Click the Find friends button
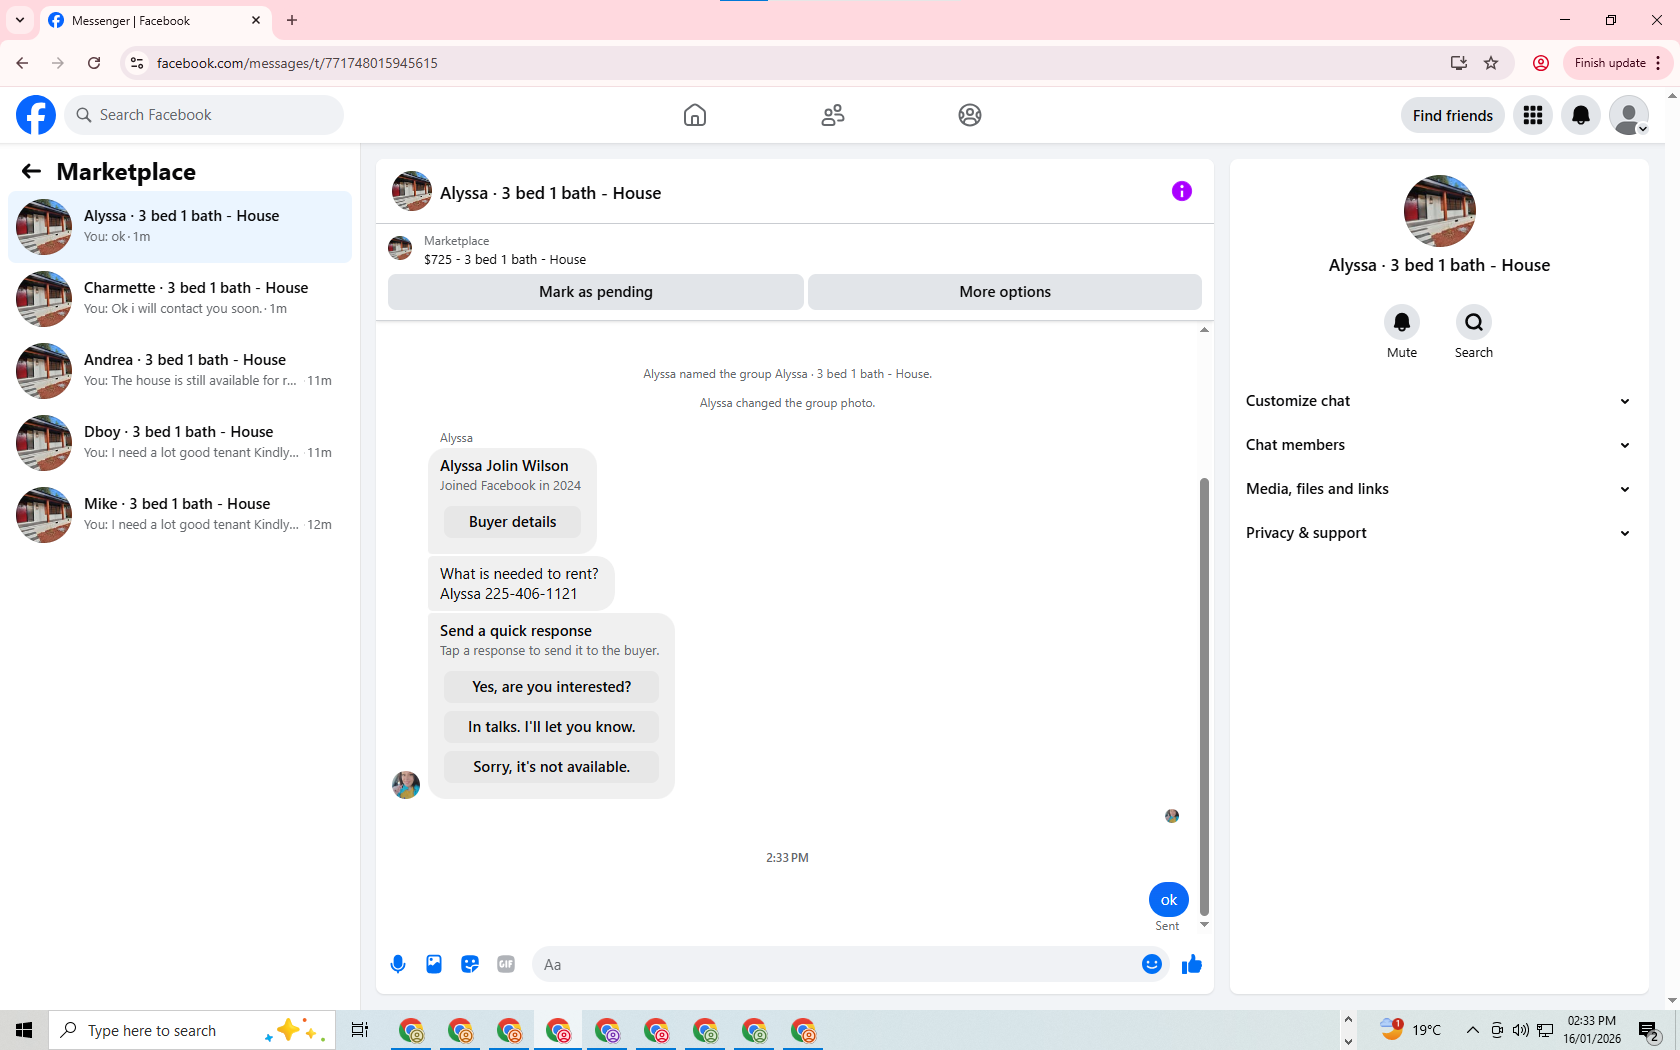The width and height of the screenshot is (1680, 1050). coord(1452,115)
